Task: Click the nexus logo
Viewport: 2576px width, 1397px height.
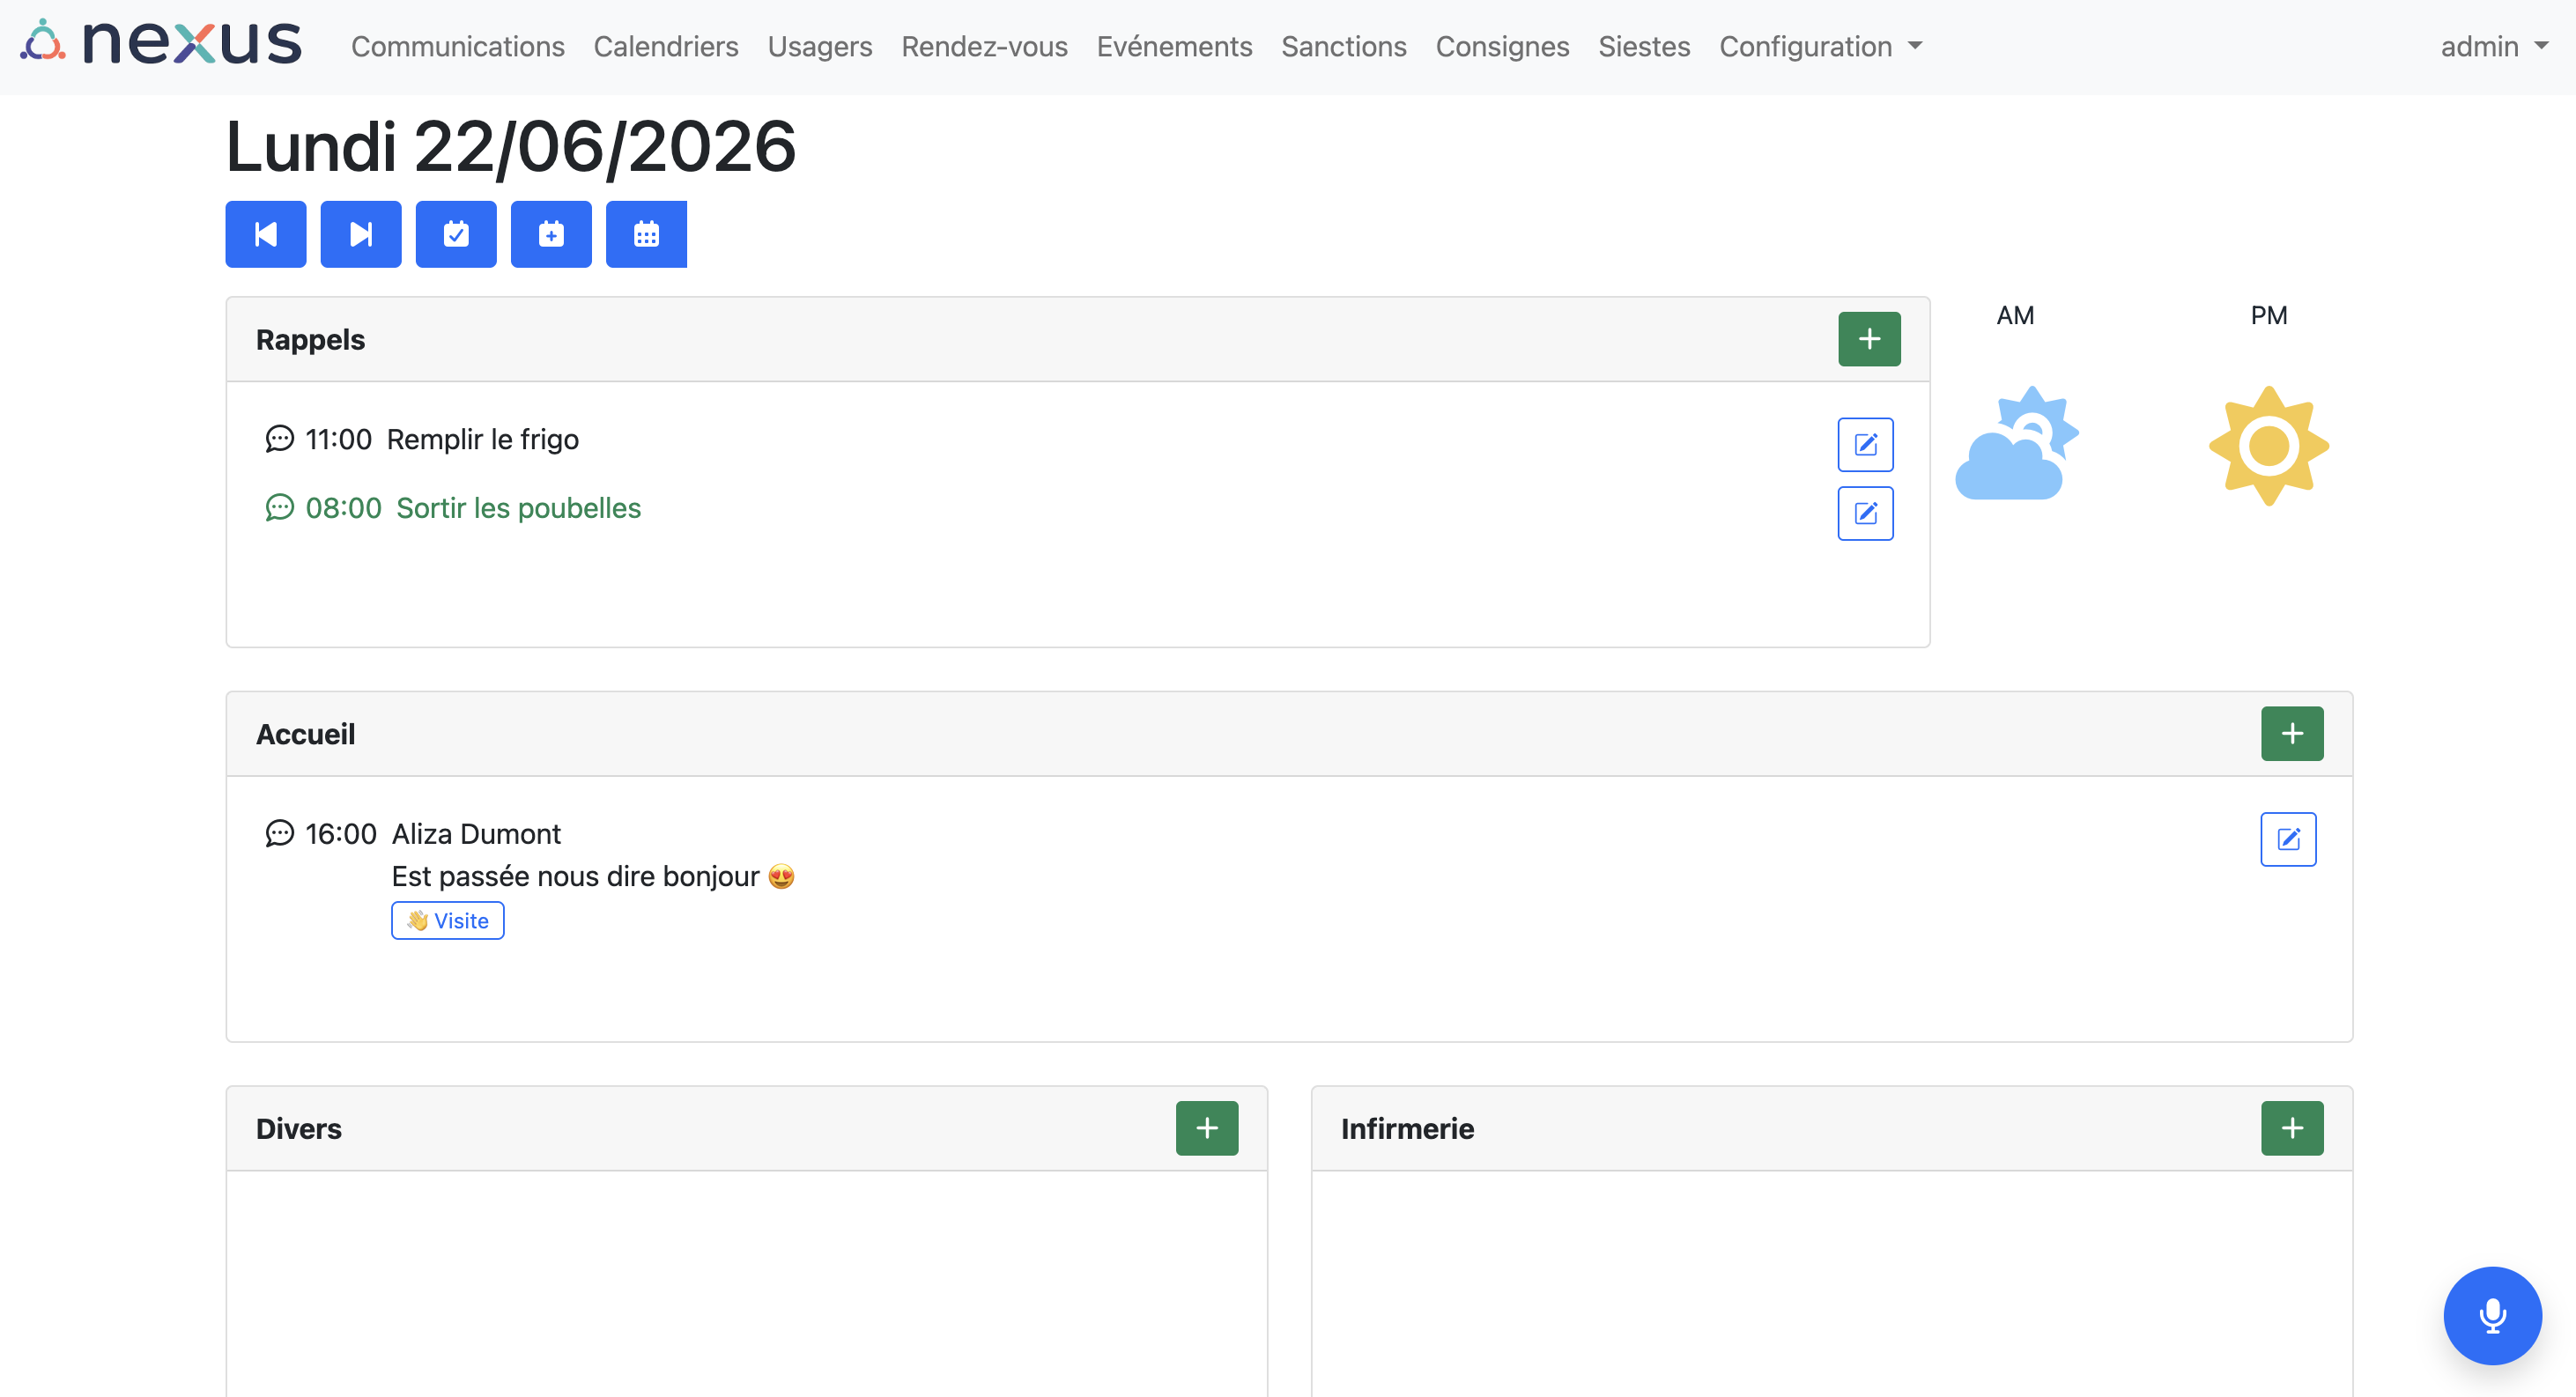Action: coord(162,44)
